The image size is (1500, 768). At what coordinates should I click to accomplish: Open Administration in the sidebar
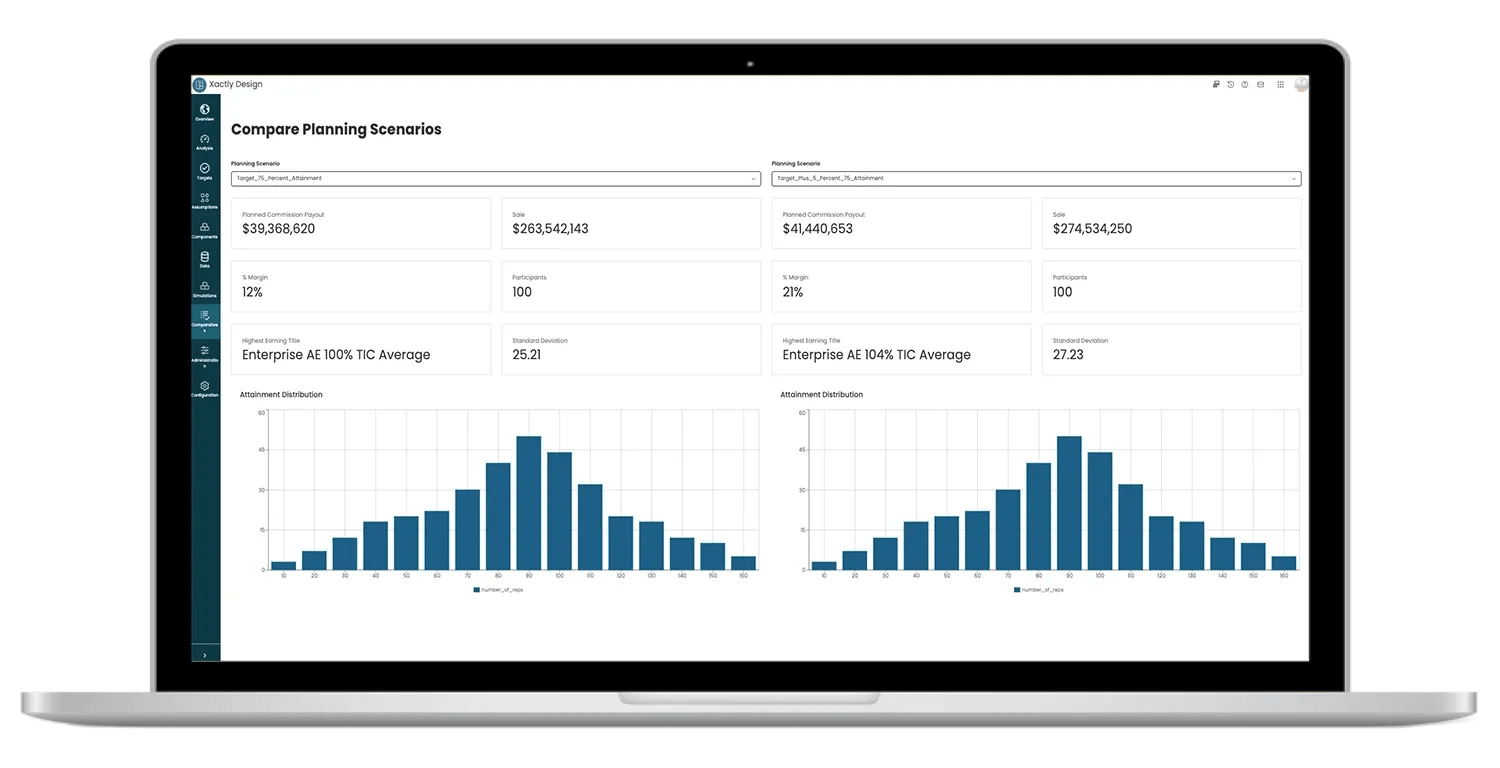pos(205,356)
